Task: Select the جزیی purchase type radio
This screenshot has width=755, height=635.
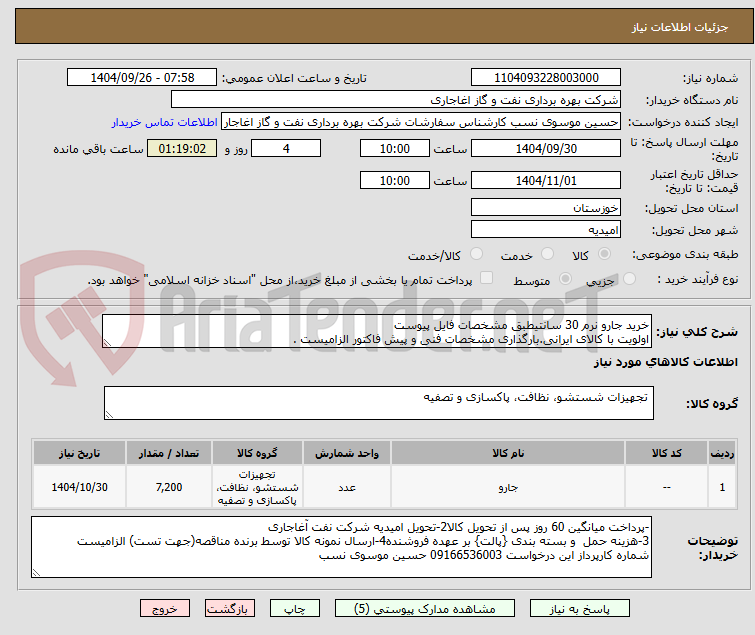Action: pos(629,279)
